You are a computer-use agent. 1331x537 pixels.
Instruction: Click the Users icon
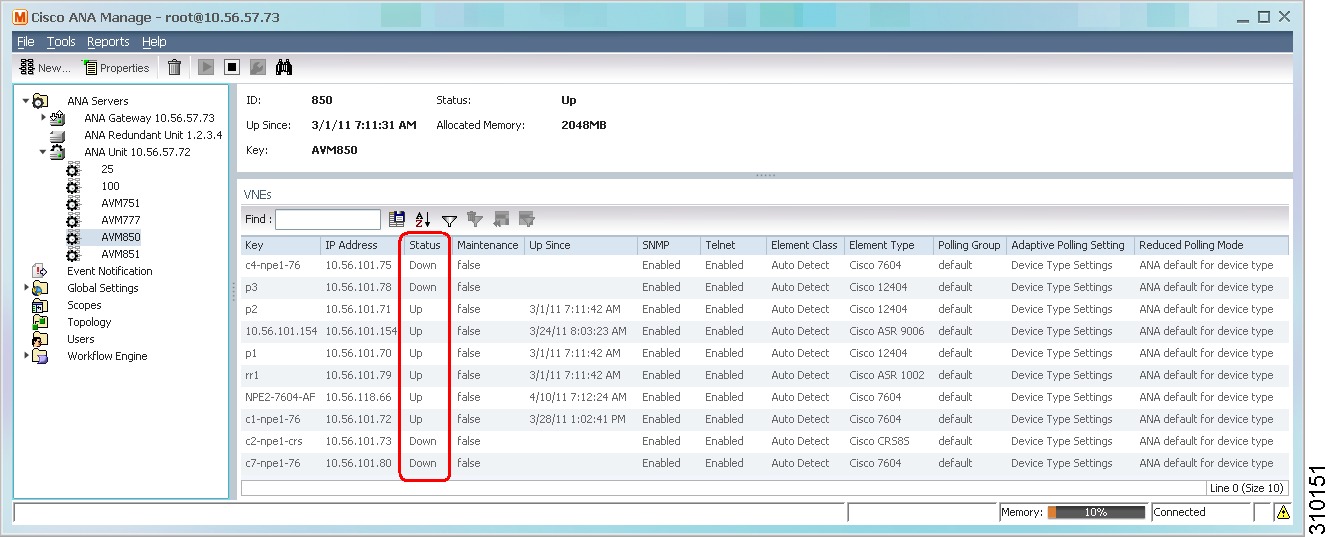(x=40, y=339)
